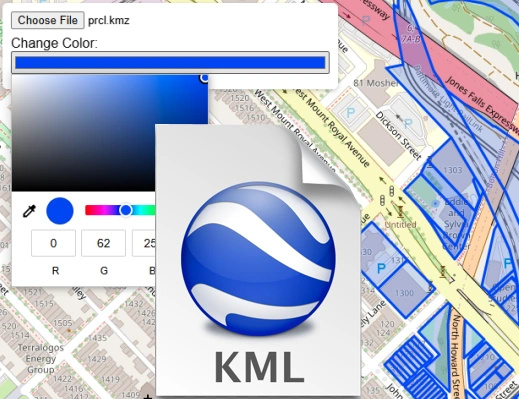Click the 81 Mosher building label
Viewport: 519px width, 399px height.
pyautogui.click(x=376, y=83)
